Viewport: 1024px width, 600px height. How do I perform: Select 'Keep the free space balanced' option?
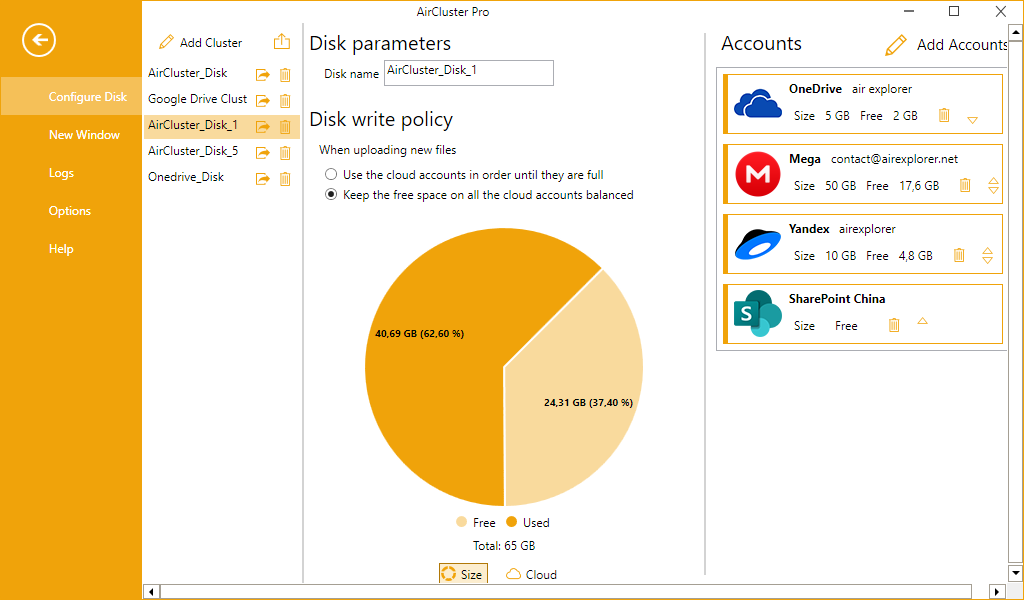click(x=331, y=195)
